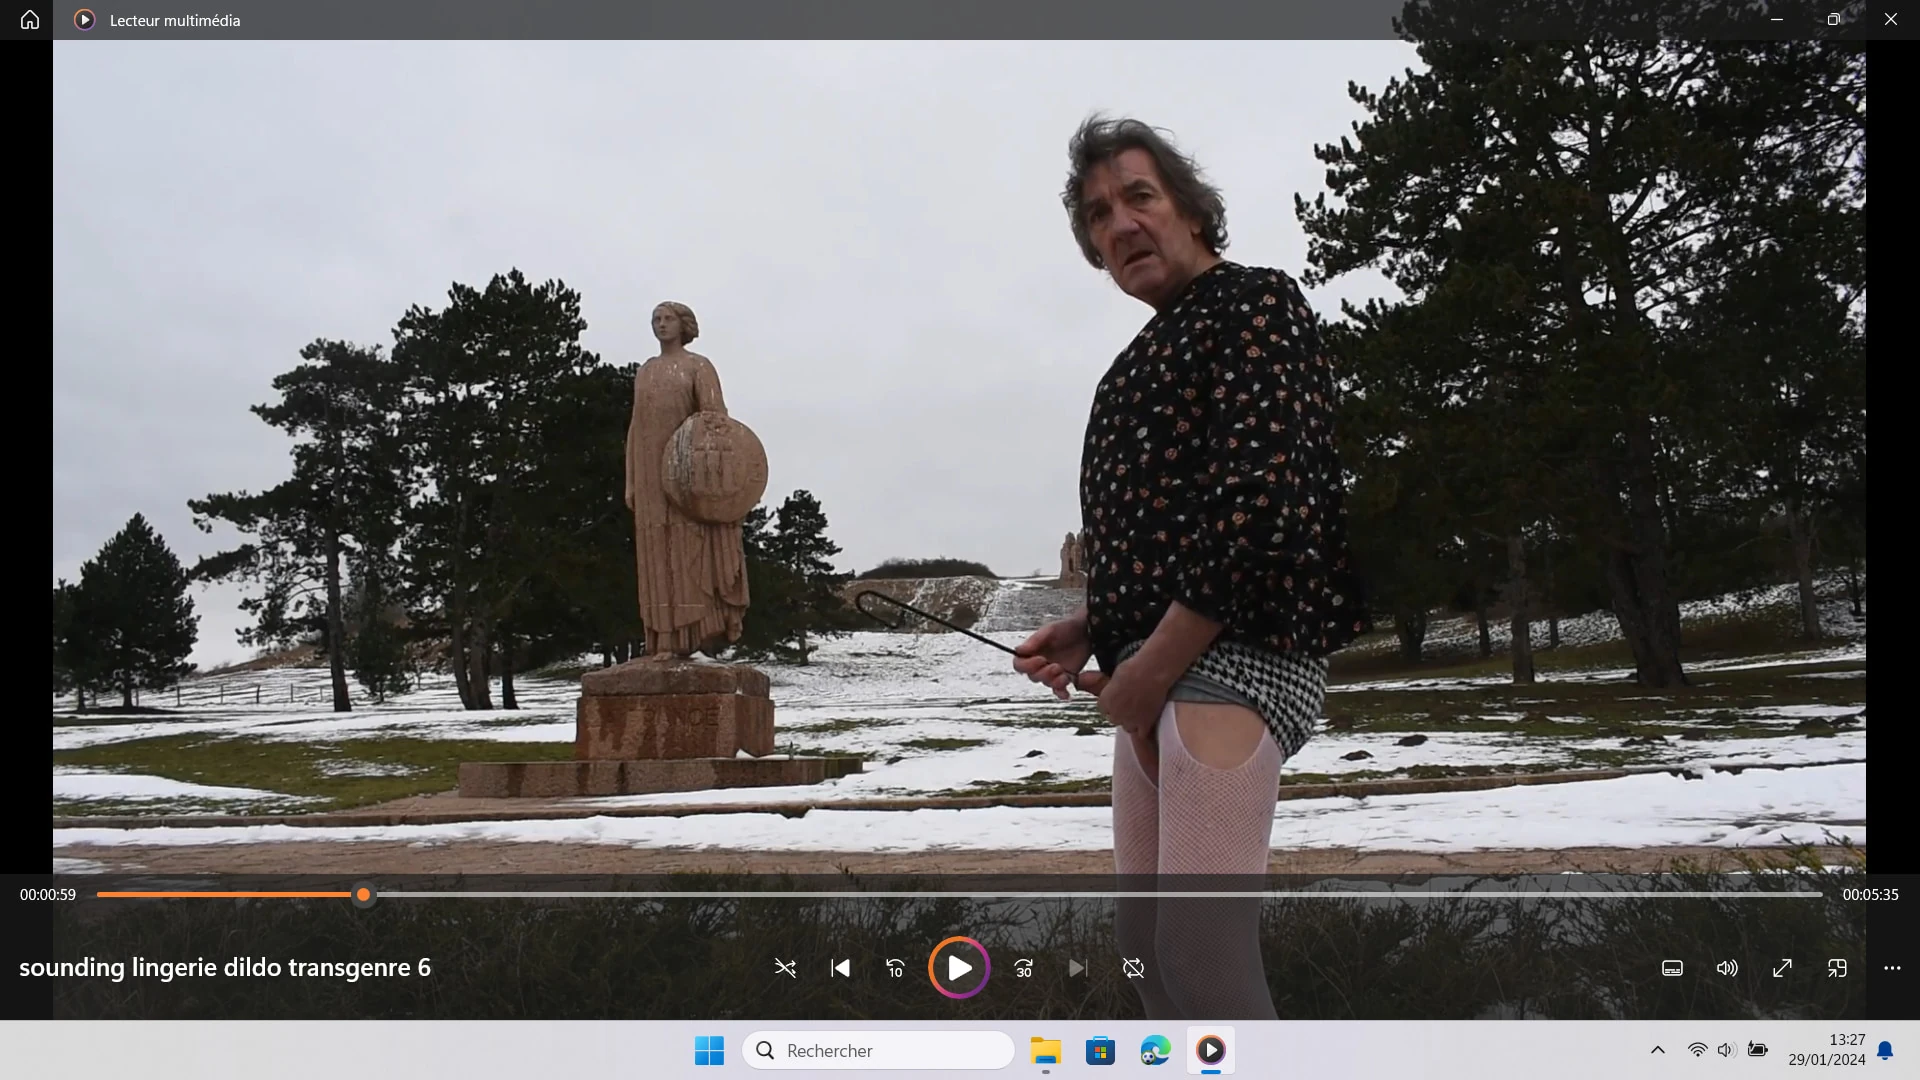1920x1080 pixels.
Task: Skip forward 30 seconds
Action: (x=1024, y=968)
